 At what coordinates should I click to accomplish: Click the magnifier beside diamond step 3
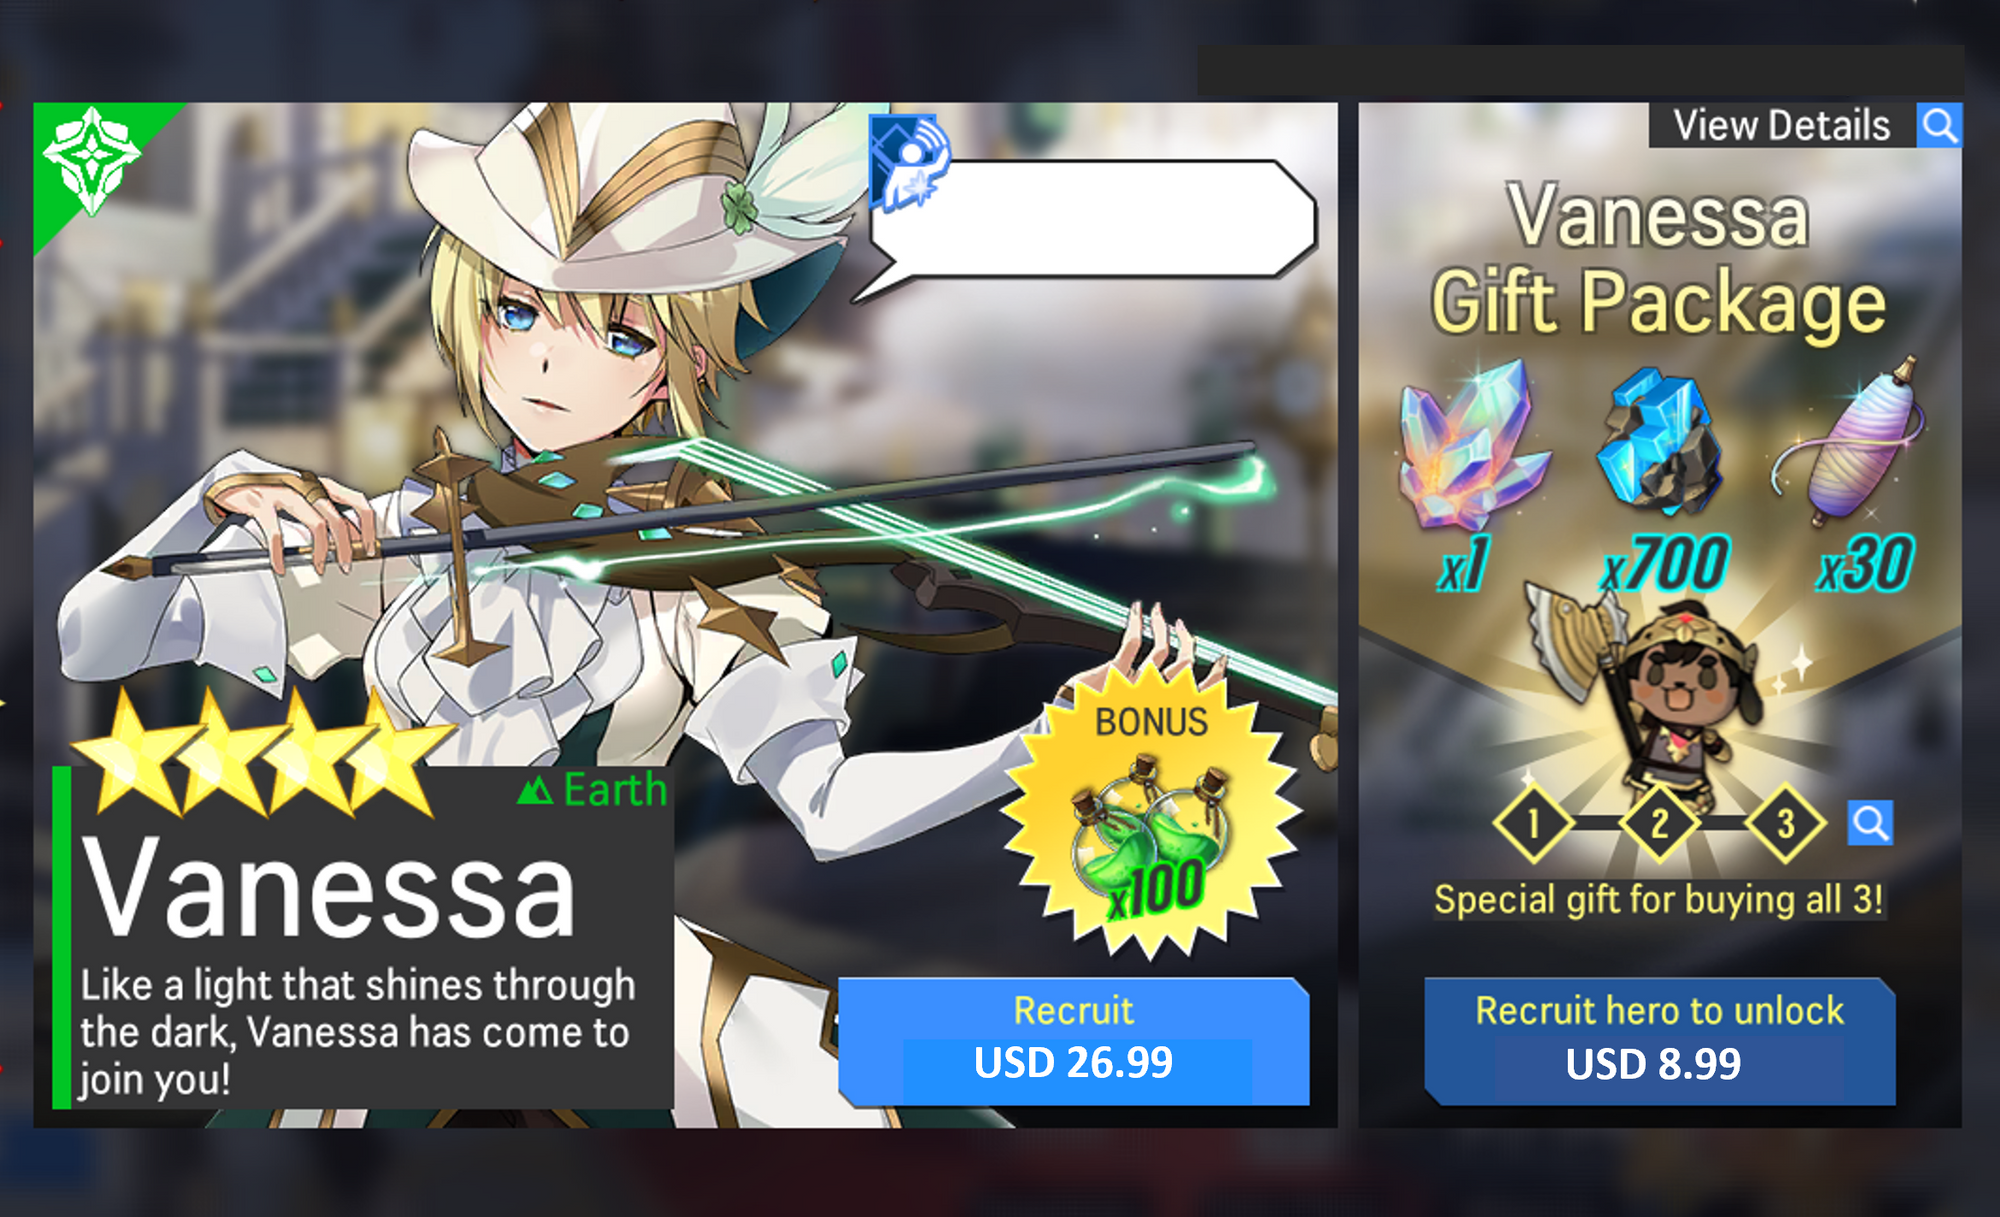point(1870,823)
